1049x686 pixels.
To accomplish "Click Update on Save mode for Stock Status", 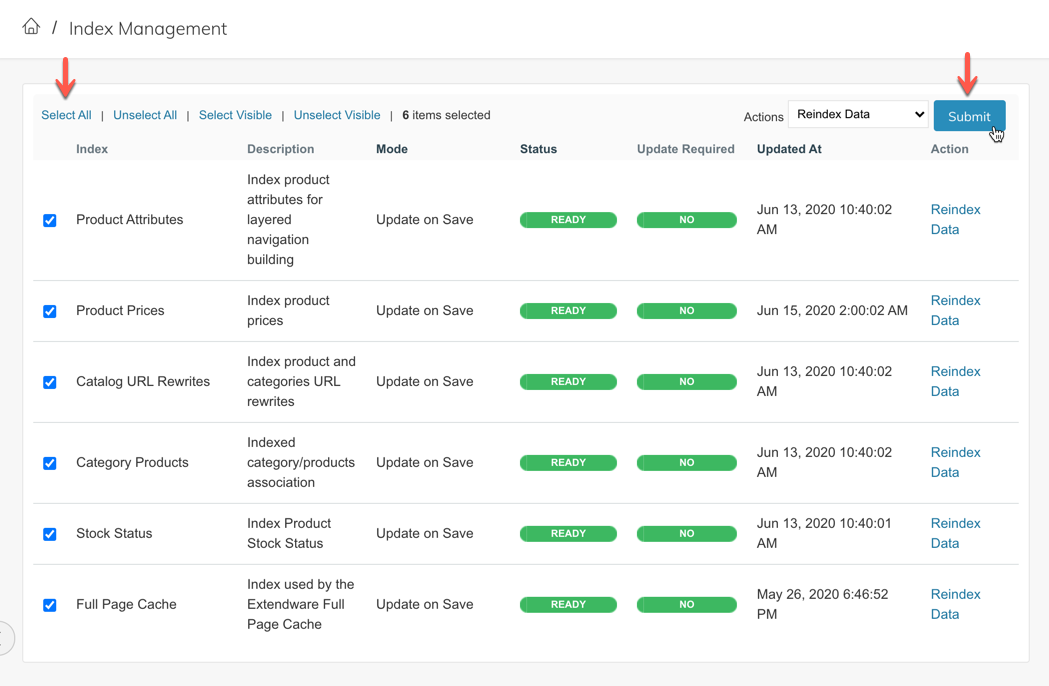I will click(x=425, y=533).
